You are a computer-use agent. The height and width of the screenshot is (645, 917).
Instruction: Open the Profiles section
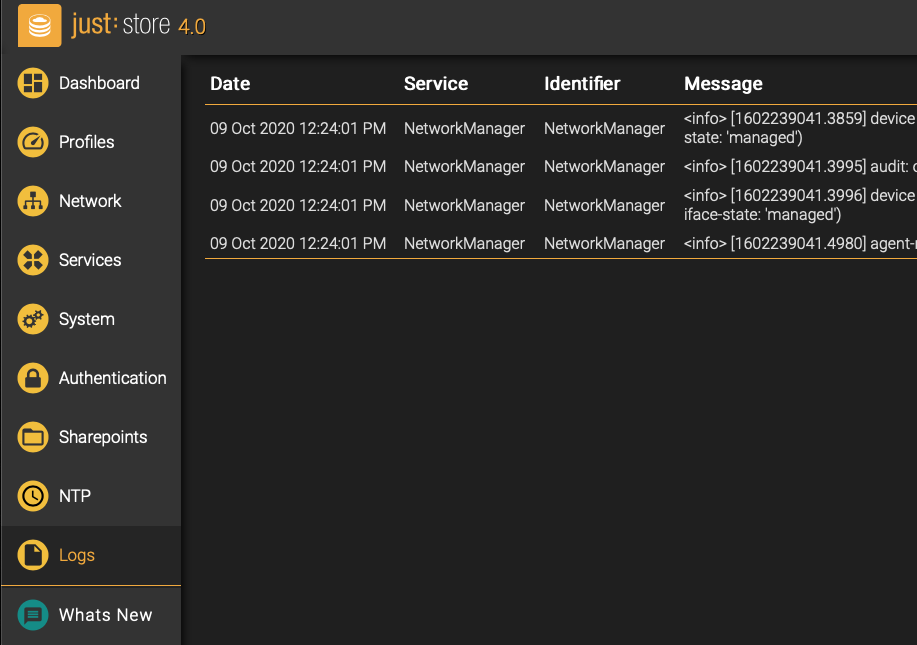87,142
